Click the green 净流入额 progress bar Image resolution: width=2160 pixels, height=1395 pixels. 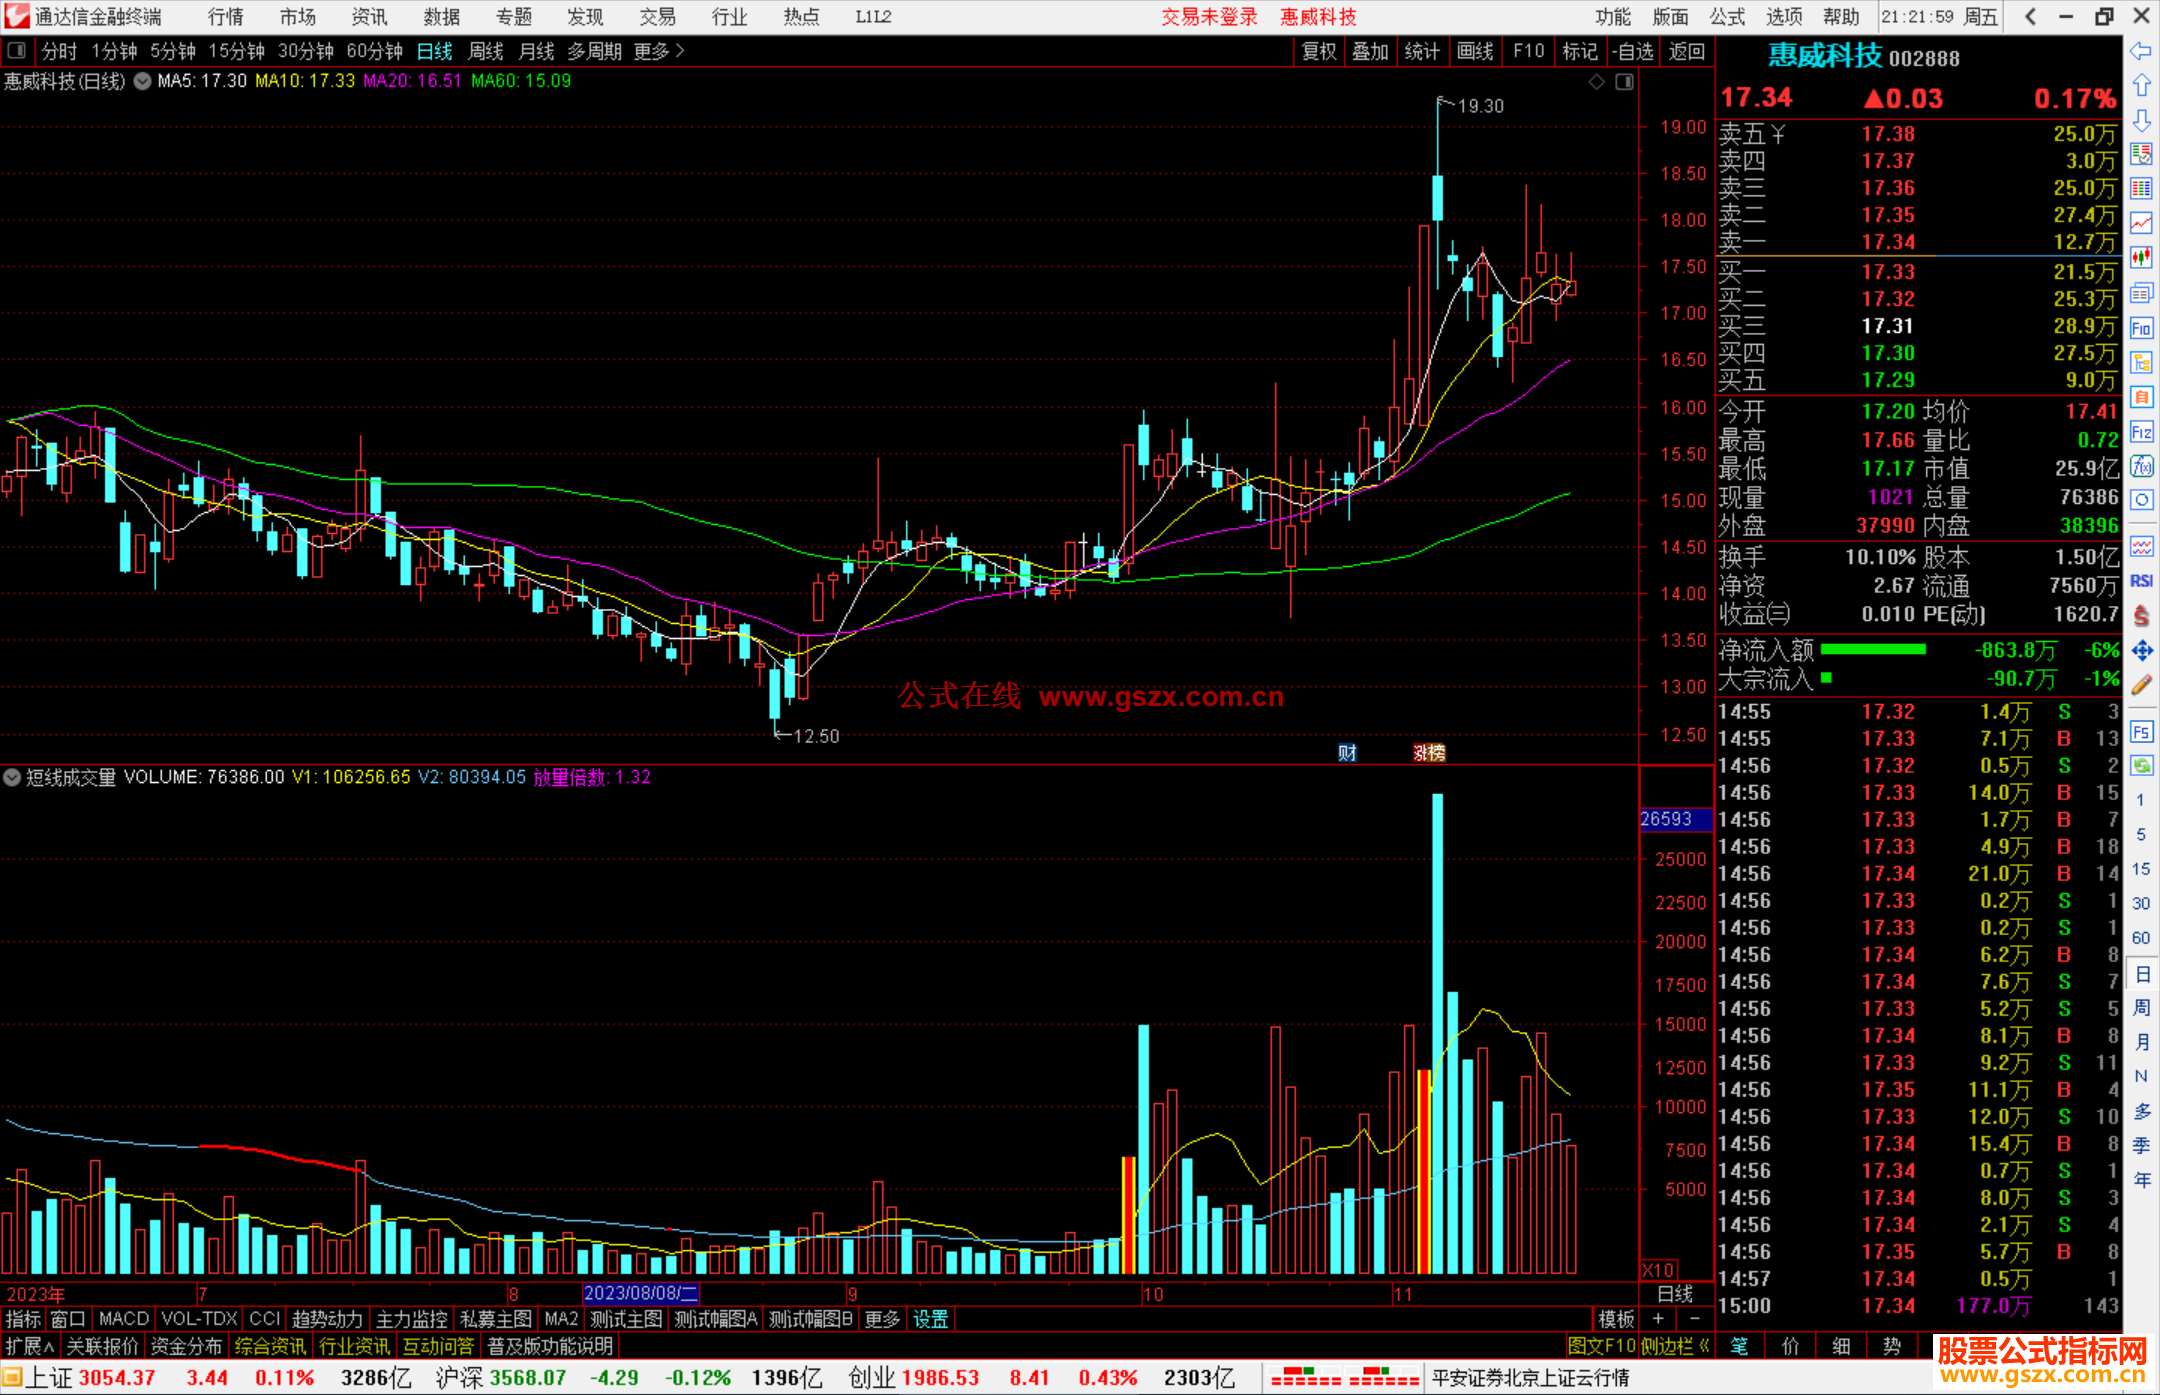[1872, 650]
